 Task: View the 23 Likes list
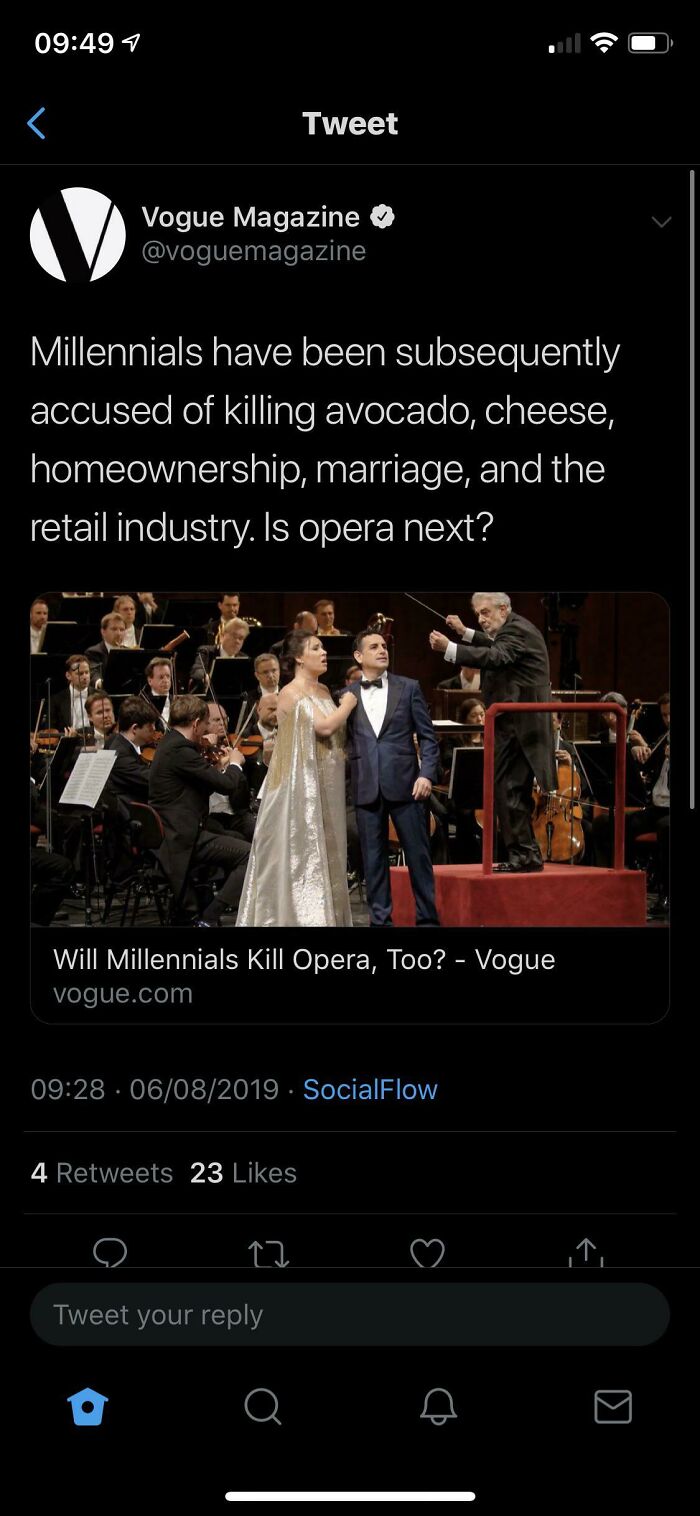(243, 1172)
